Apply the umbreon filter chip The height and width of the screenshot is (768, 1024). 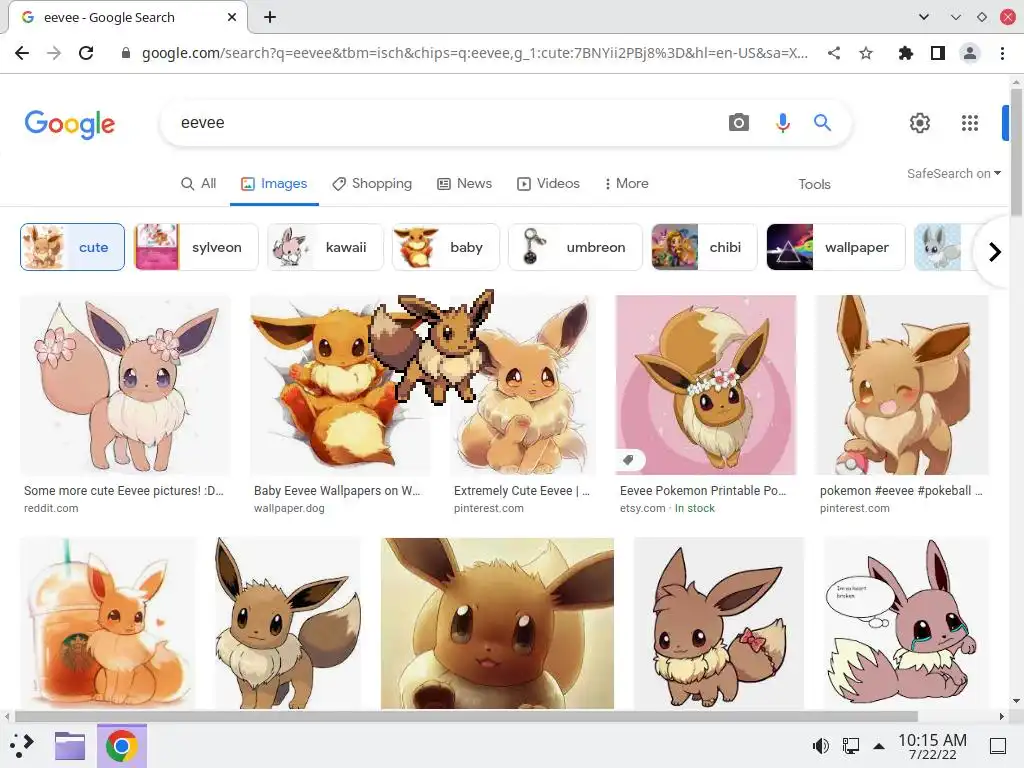click(575, 247)
